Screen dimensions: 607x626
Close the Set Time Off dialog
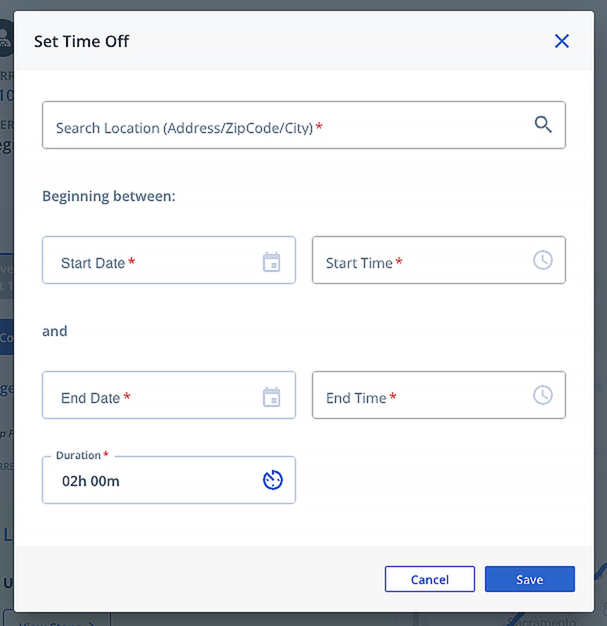click(561, 41)
